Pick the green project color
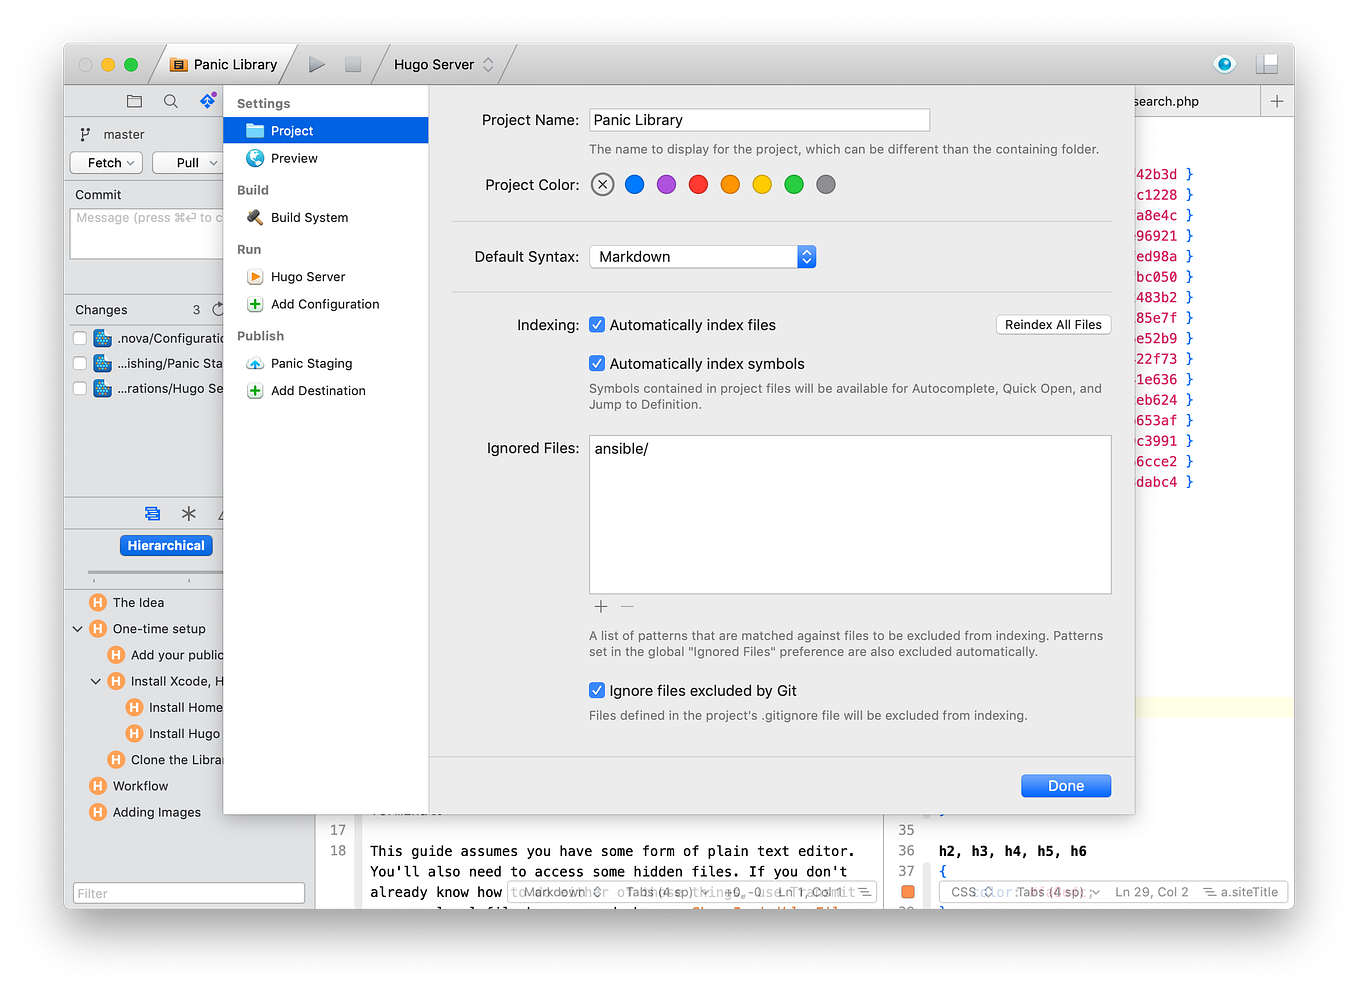 pyautogui.click(x=794, y=184)
